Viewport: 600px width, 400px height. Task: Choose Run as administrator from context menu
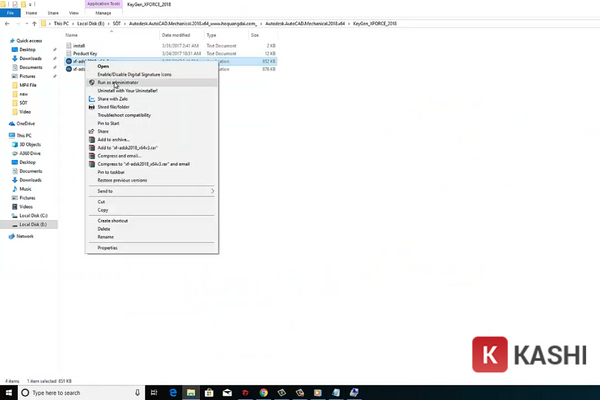[152, 82]
